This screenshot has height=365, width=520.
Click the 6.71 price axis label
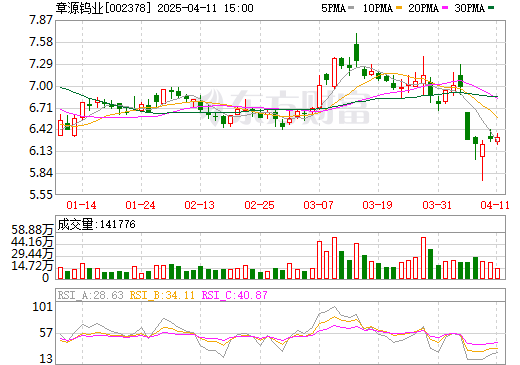coord(41,108)
